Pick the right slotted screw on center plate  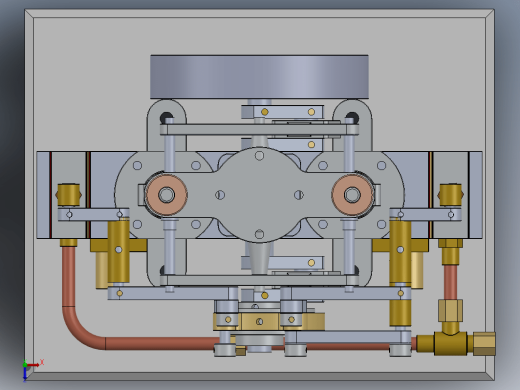299,195
